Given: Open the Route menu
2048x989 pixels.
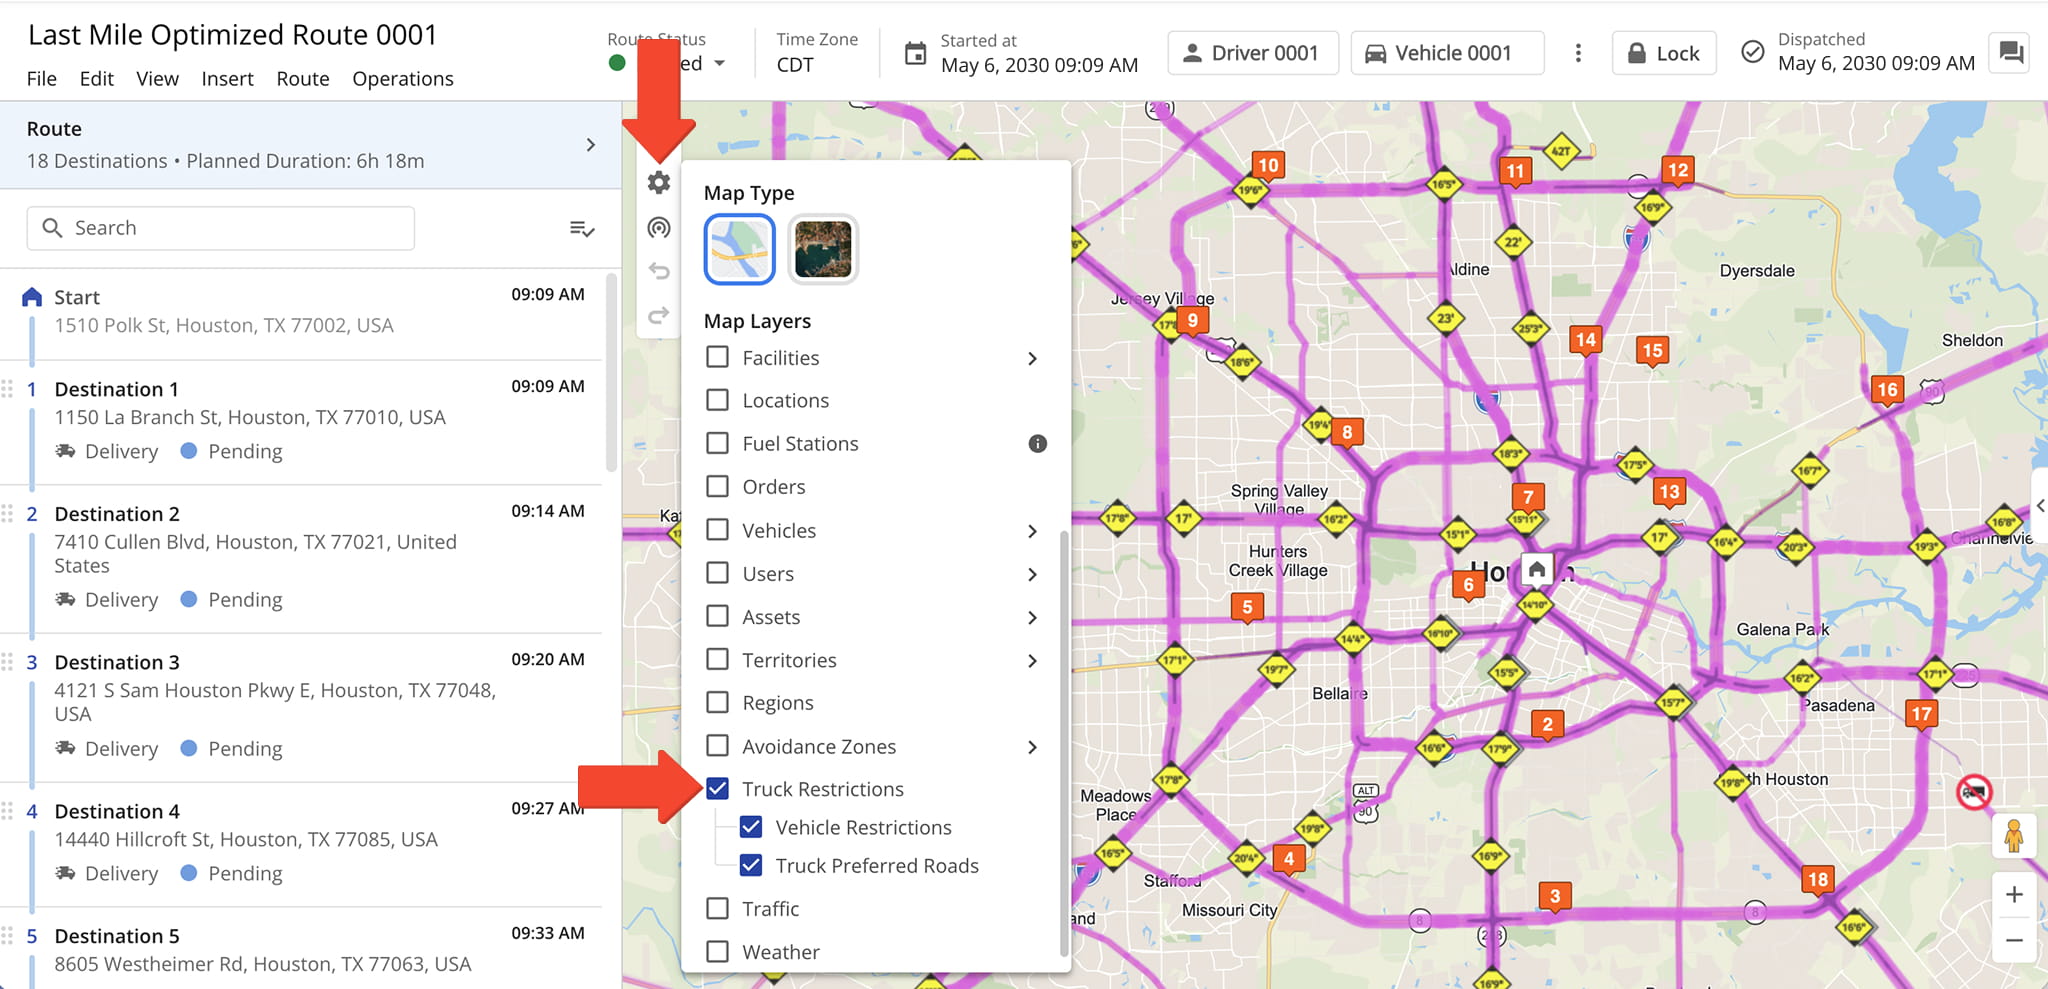Looking at the screenshot, I should point(303,79).
